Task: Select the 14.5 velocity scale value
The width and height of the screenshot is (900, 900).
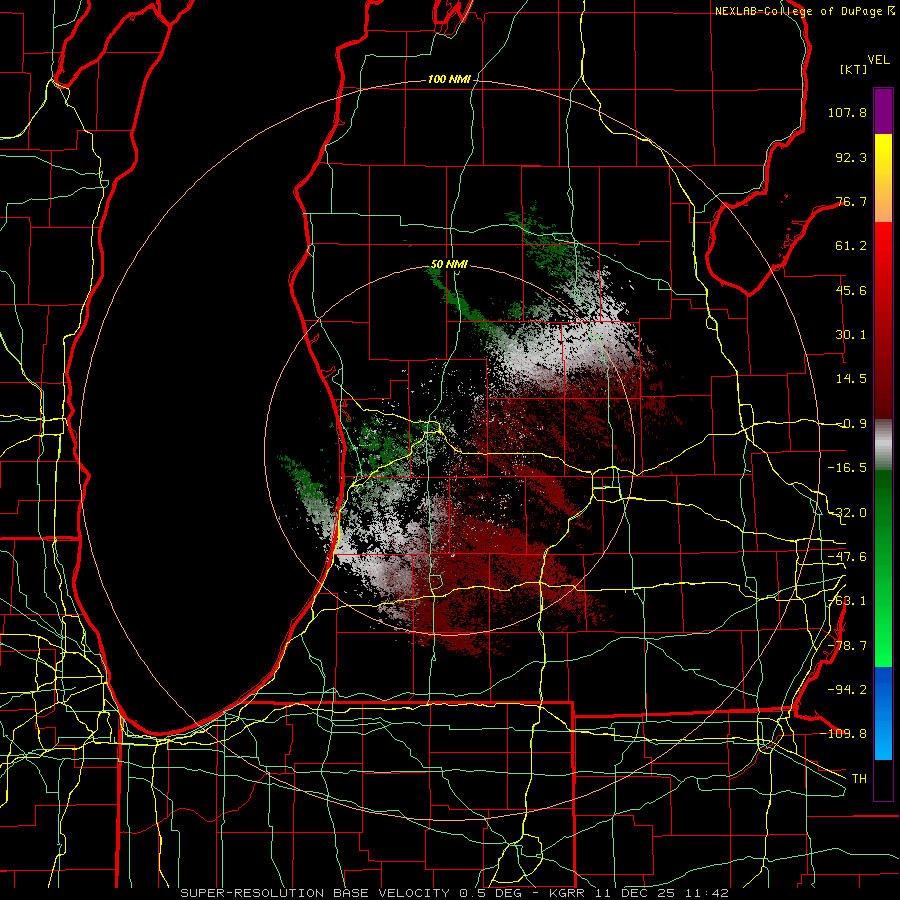Action: click(851, 379)
